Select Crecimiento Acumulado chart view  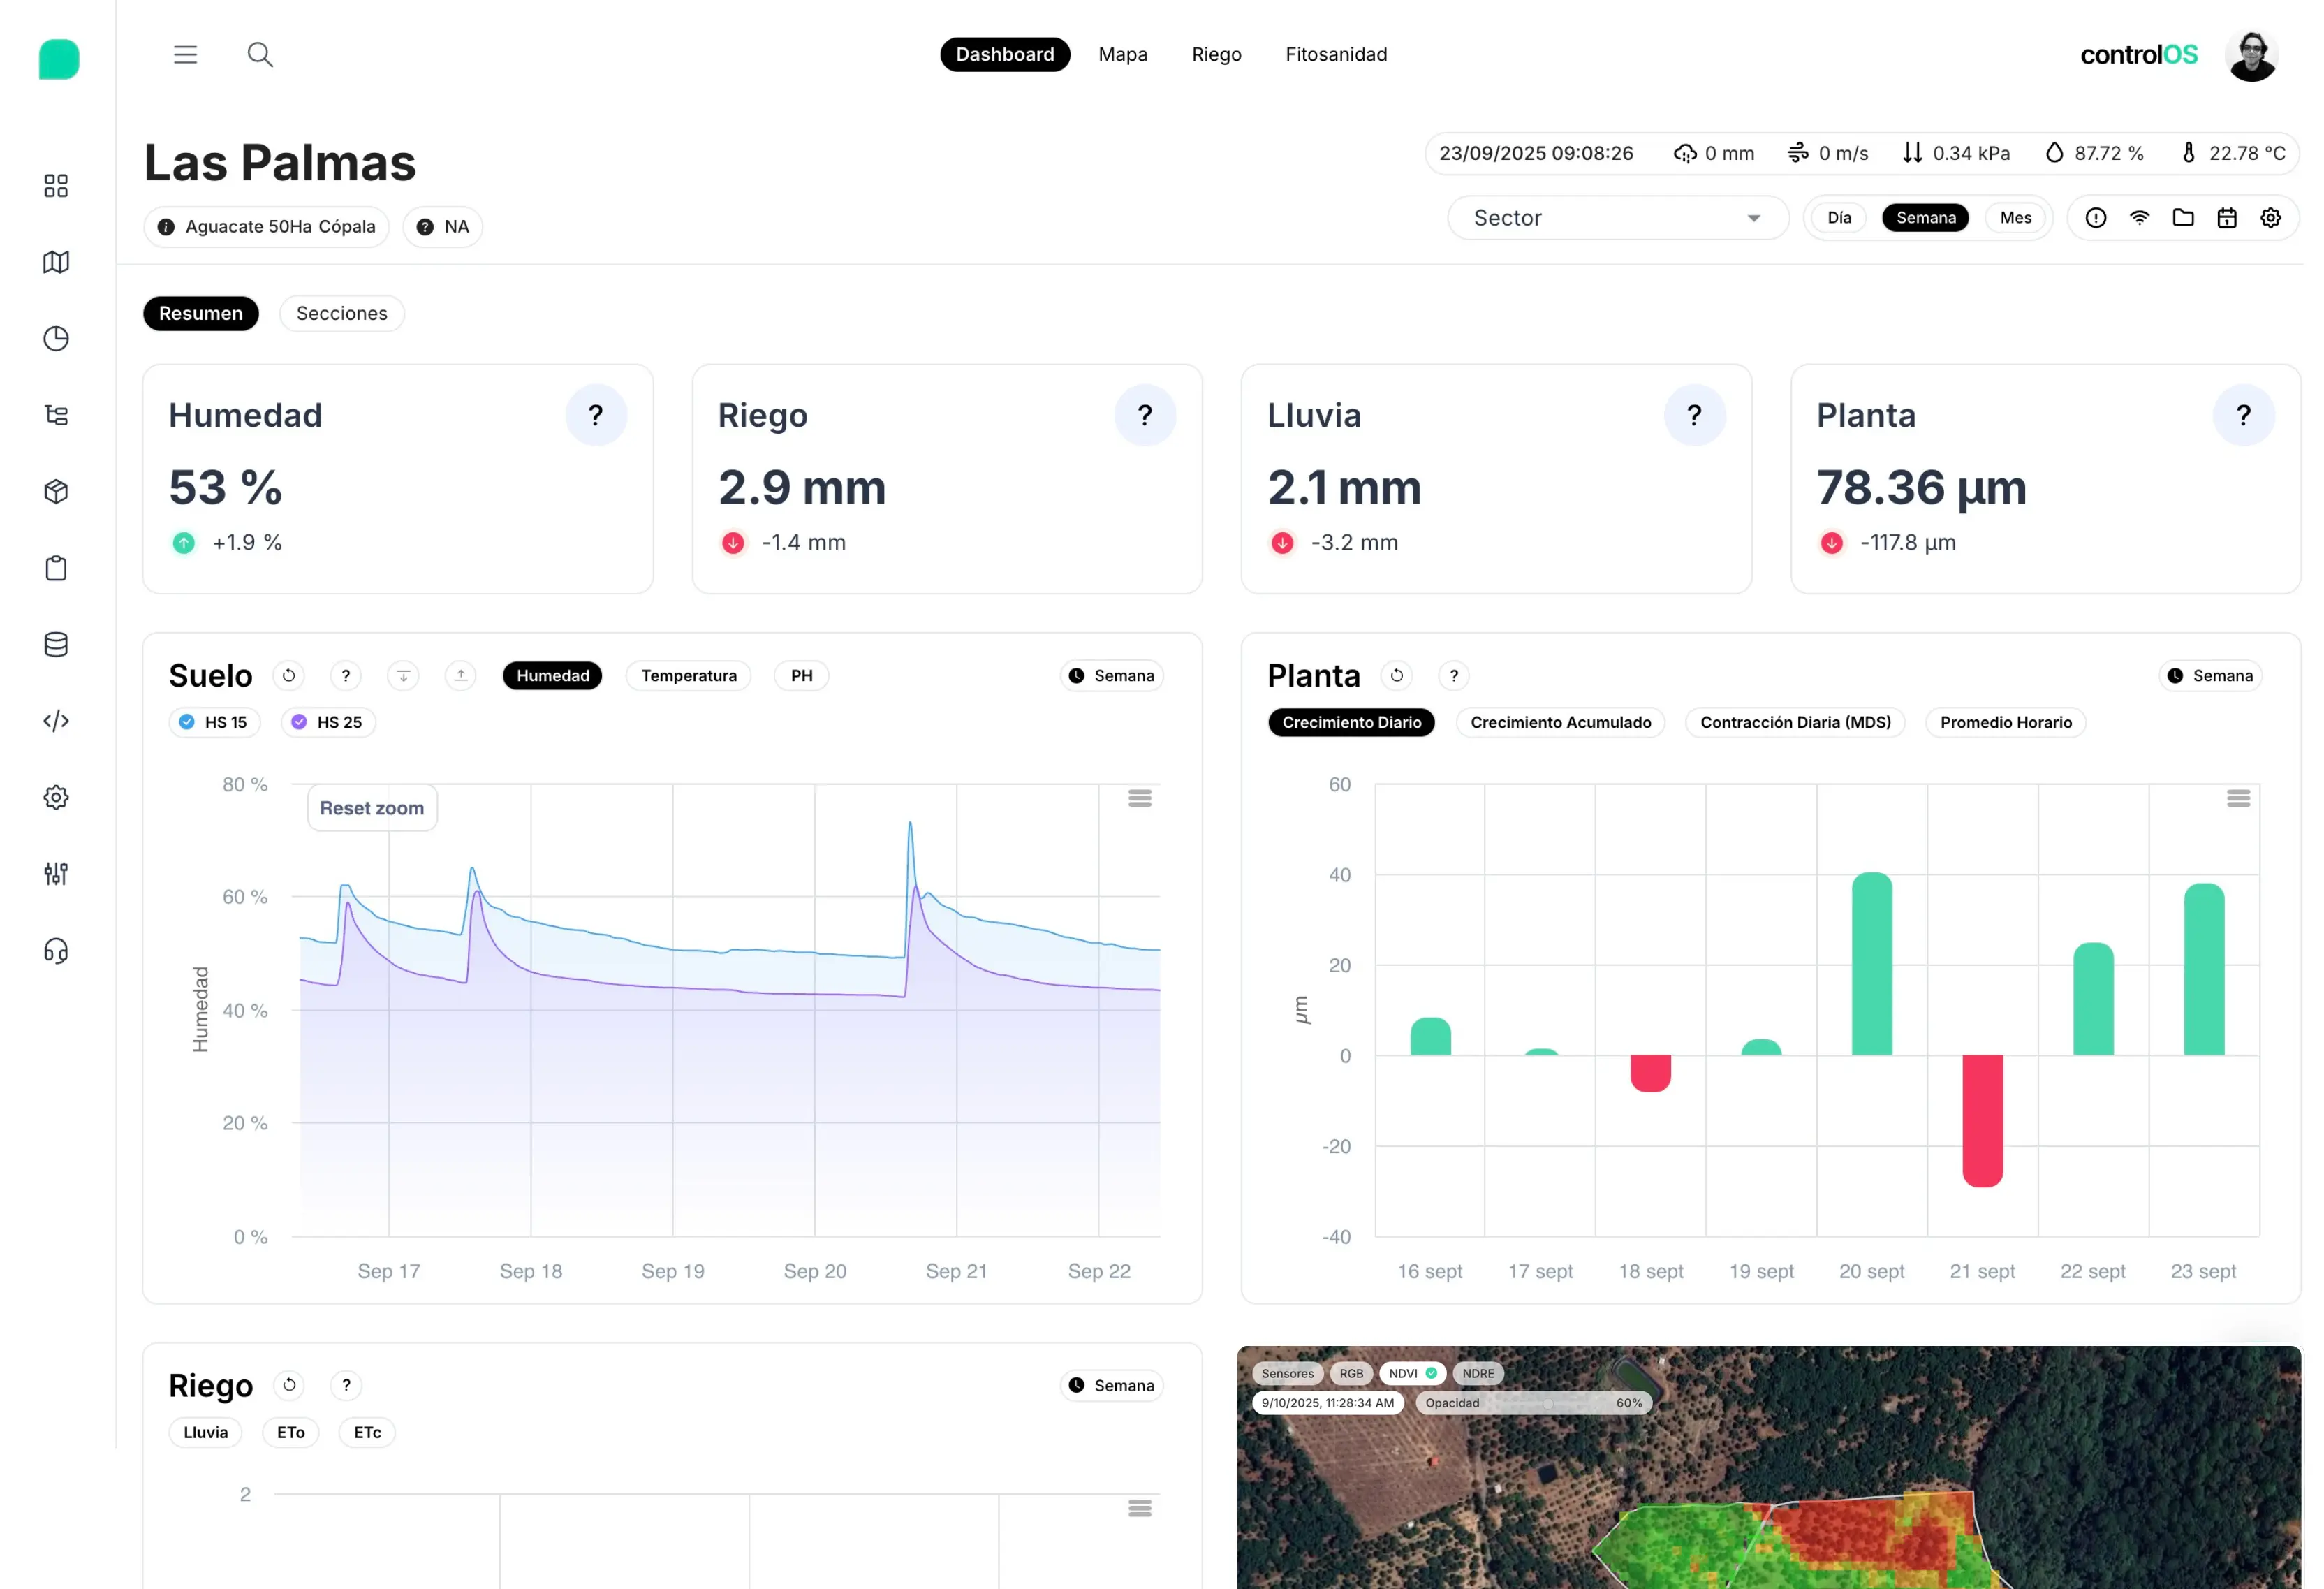[x=1560, y=722]
